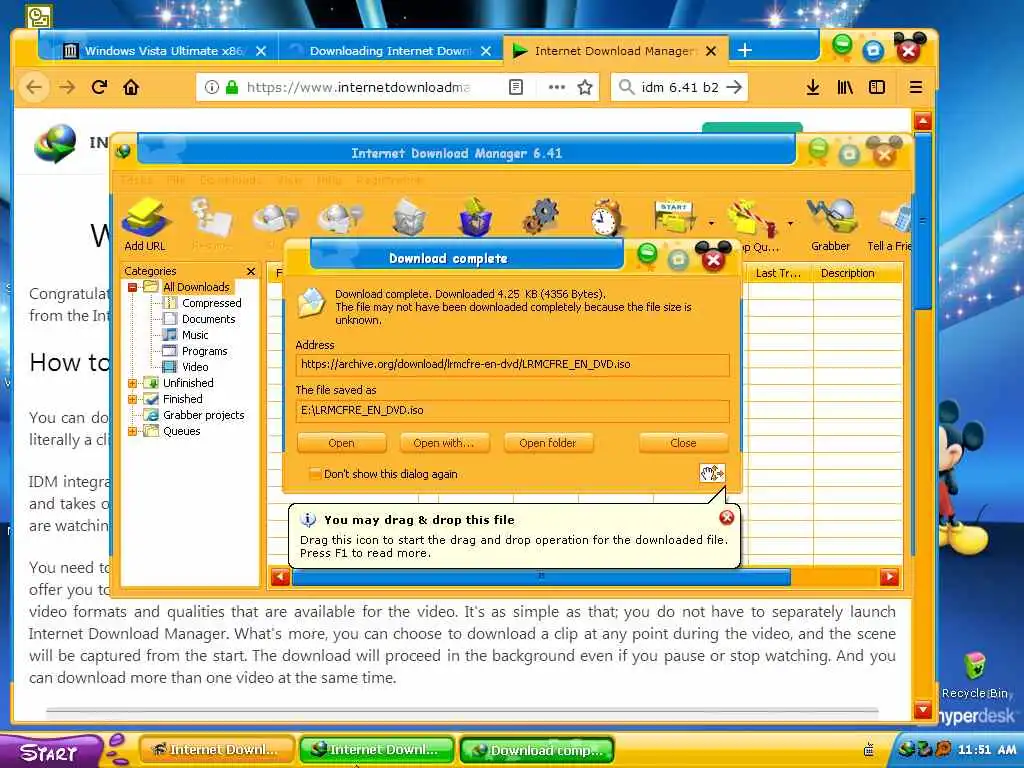Reload the page in Firefox
The width and height of the screenshot is (1024, 768).
99,87
